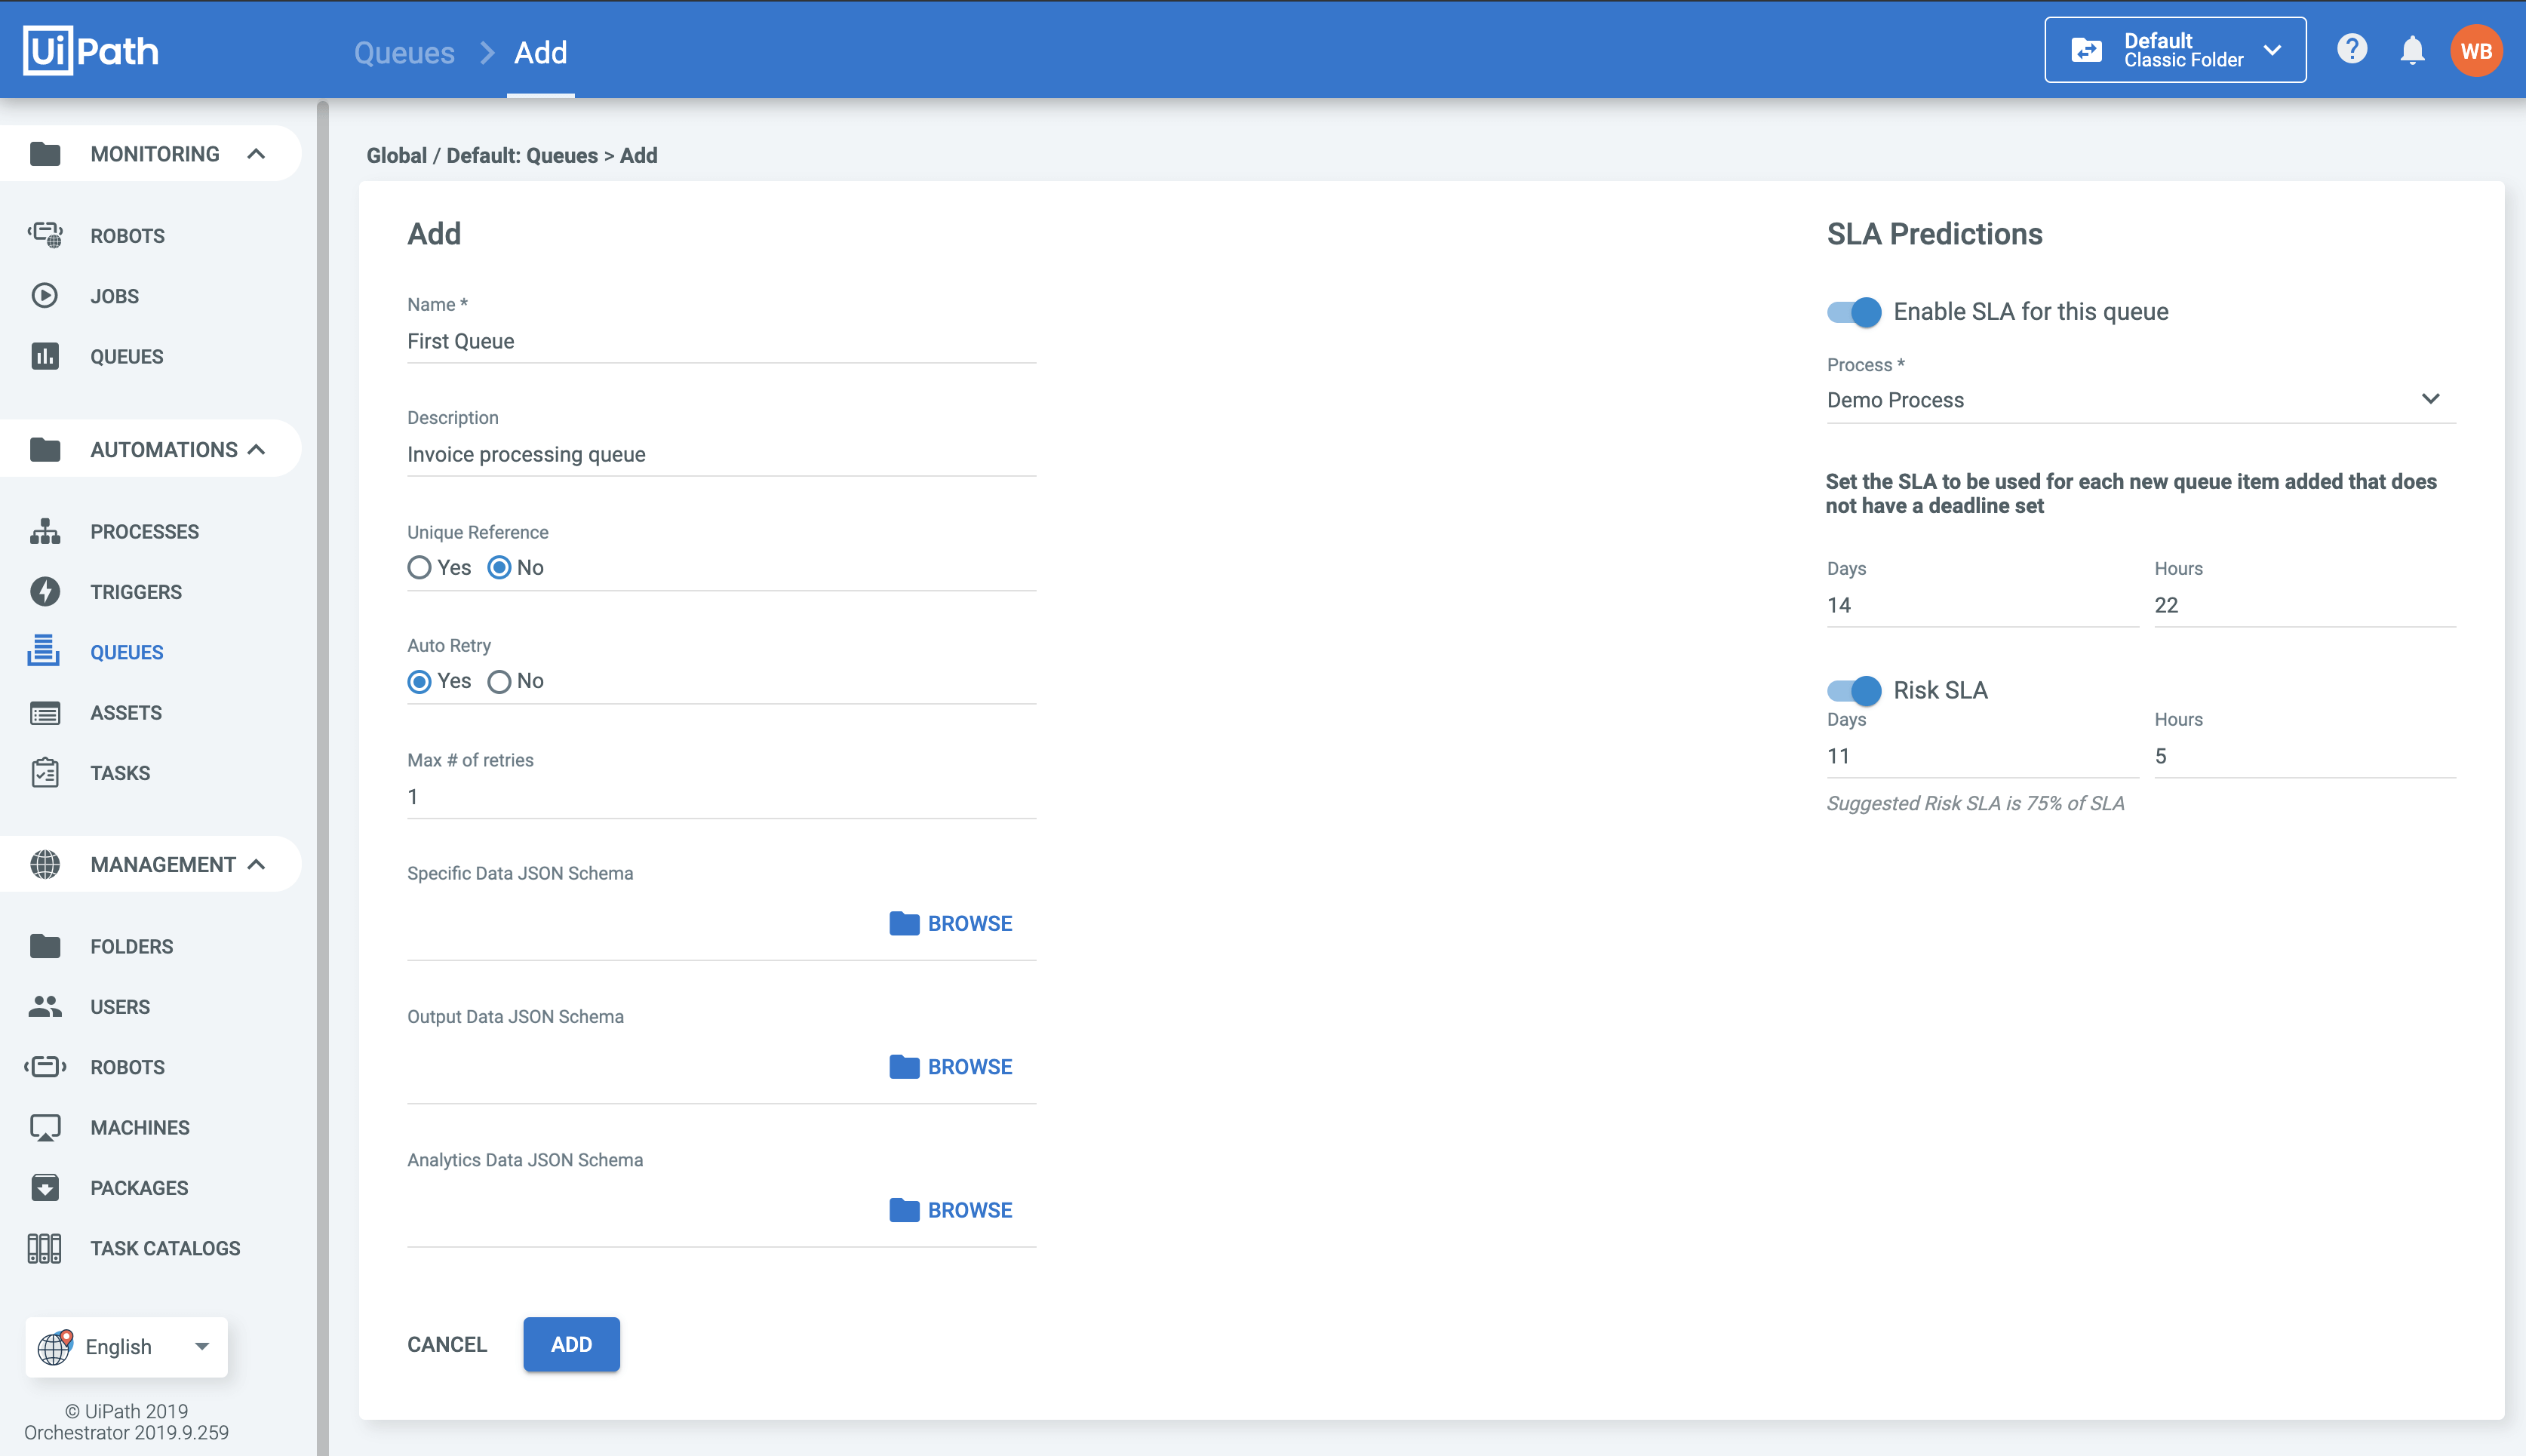Browse for Output Data JSON Schema
The image size is (2526, 1456).
(950, 1067)
